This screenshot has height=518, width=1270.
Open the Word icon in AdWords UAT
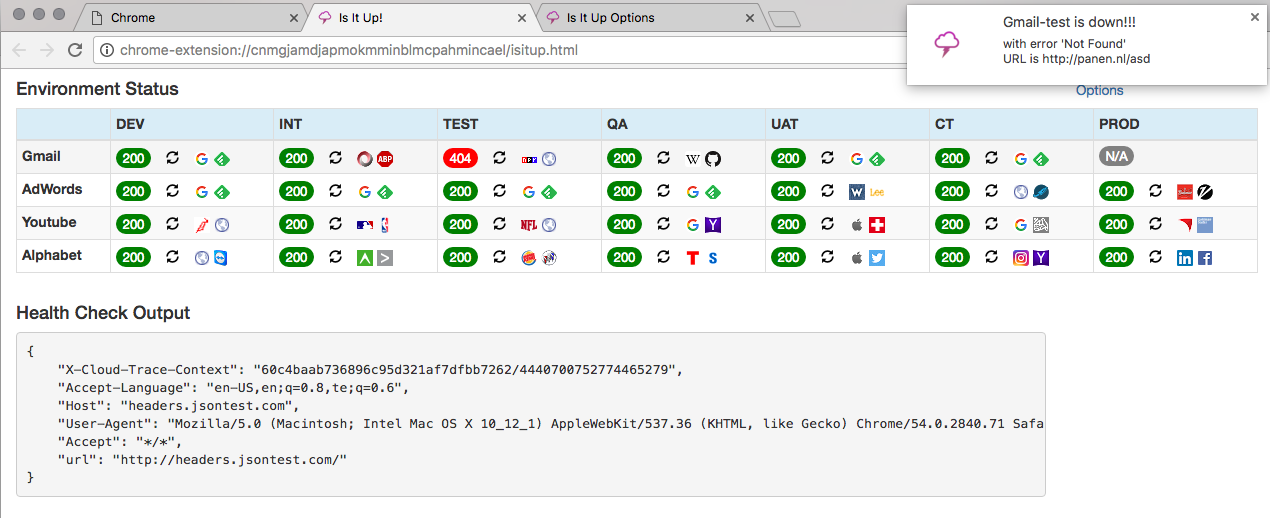(857, 192)
